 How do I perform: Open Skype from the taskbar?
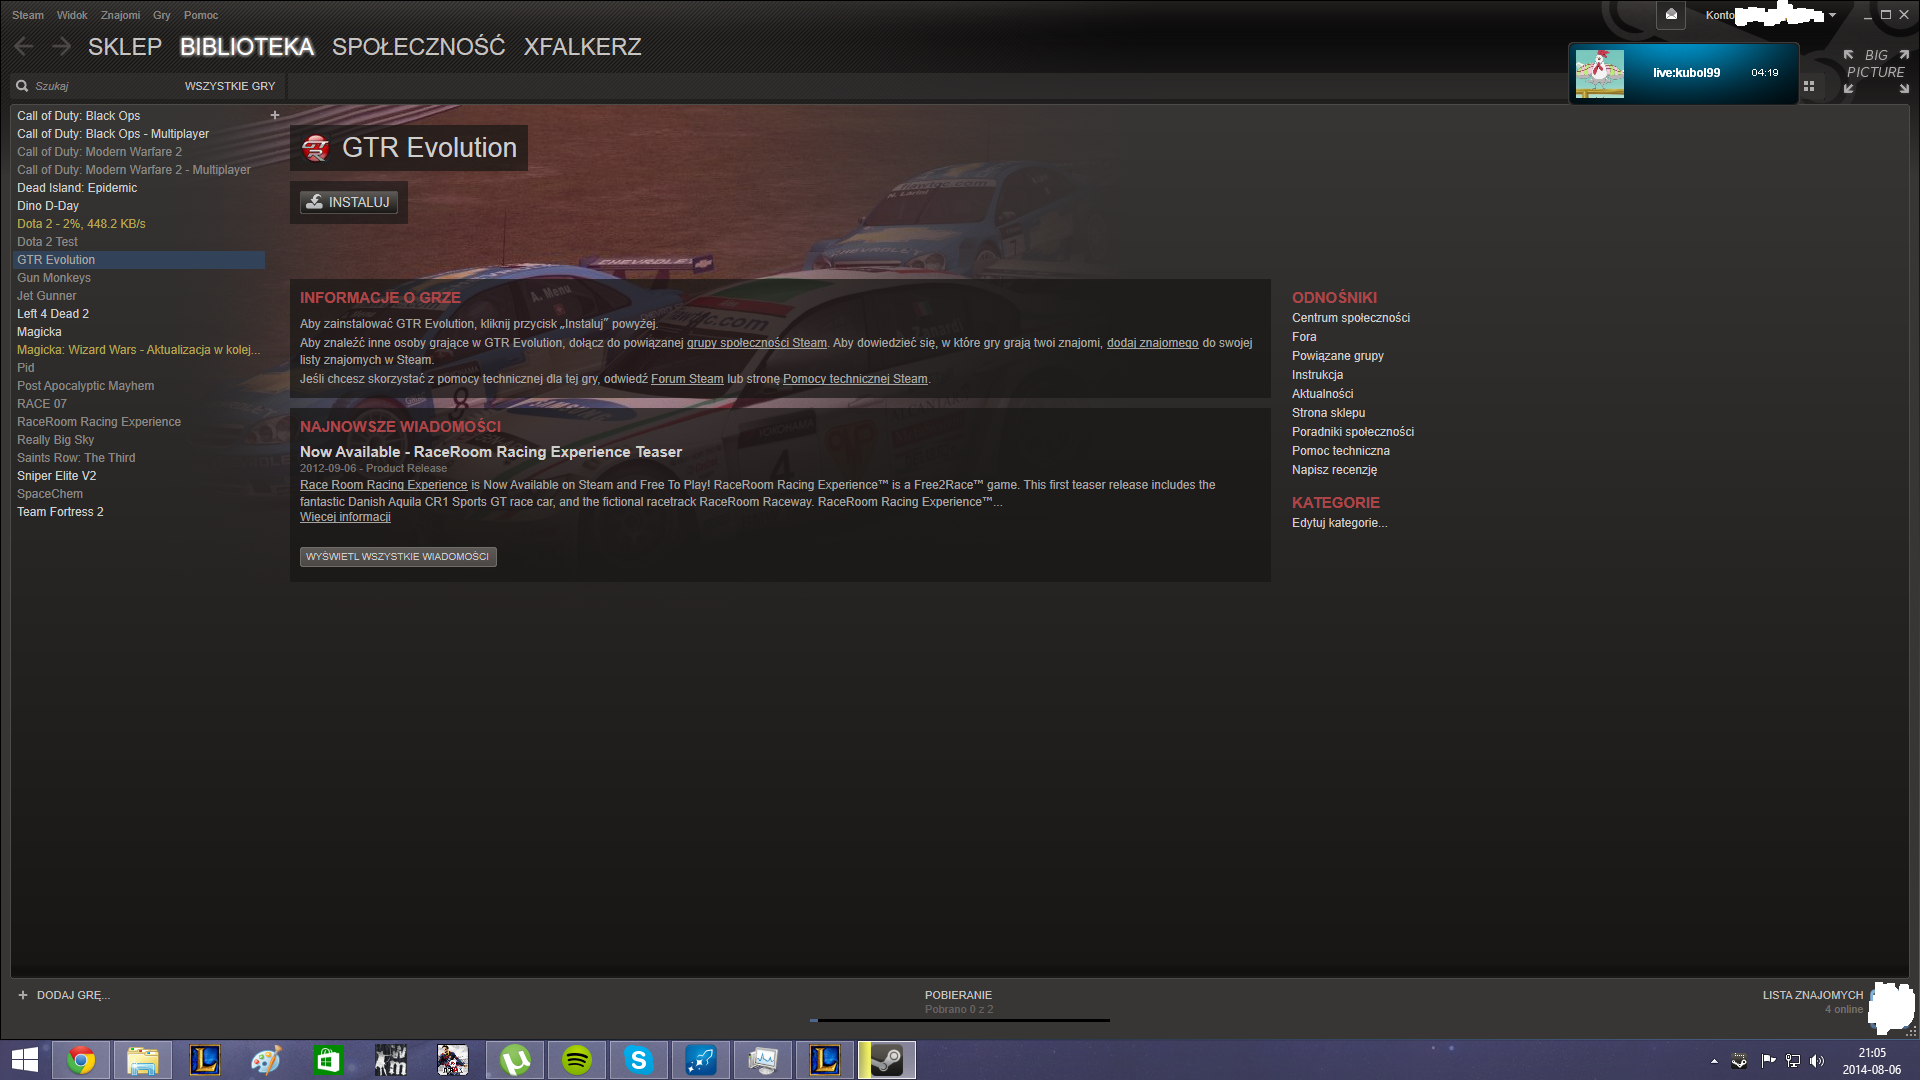(639, 1060)
